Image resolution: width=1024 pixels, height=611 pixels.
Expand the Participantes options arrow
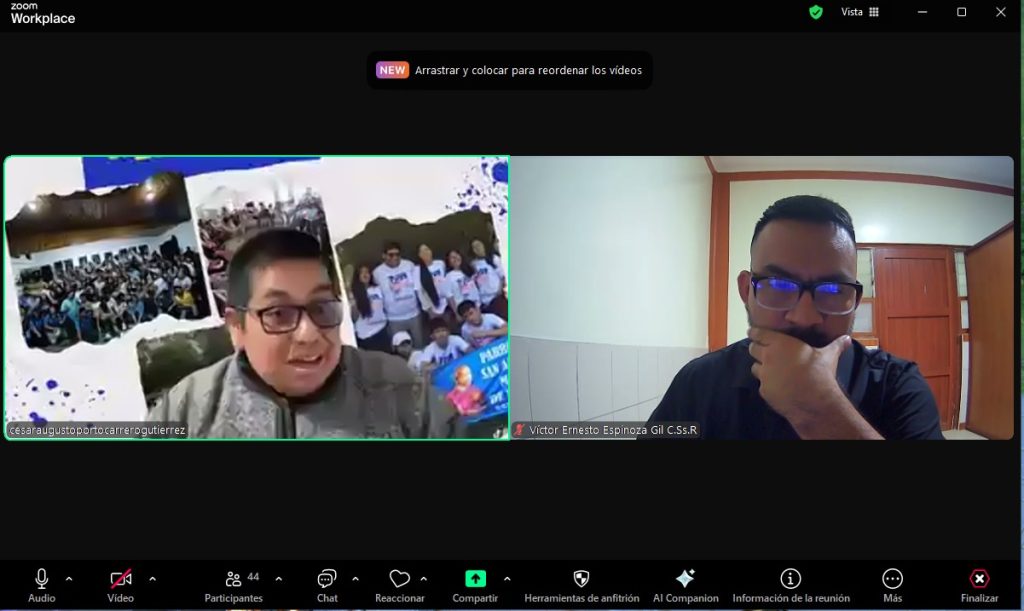pos(278,578)
